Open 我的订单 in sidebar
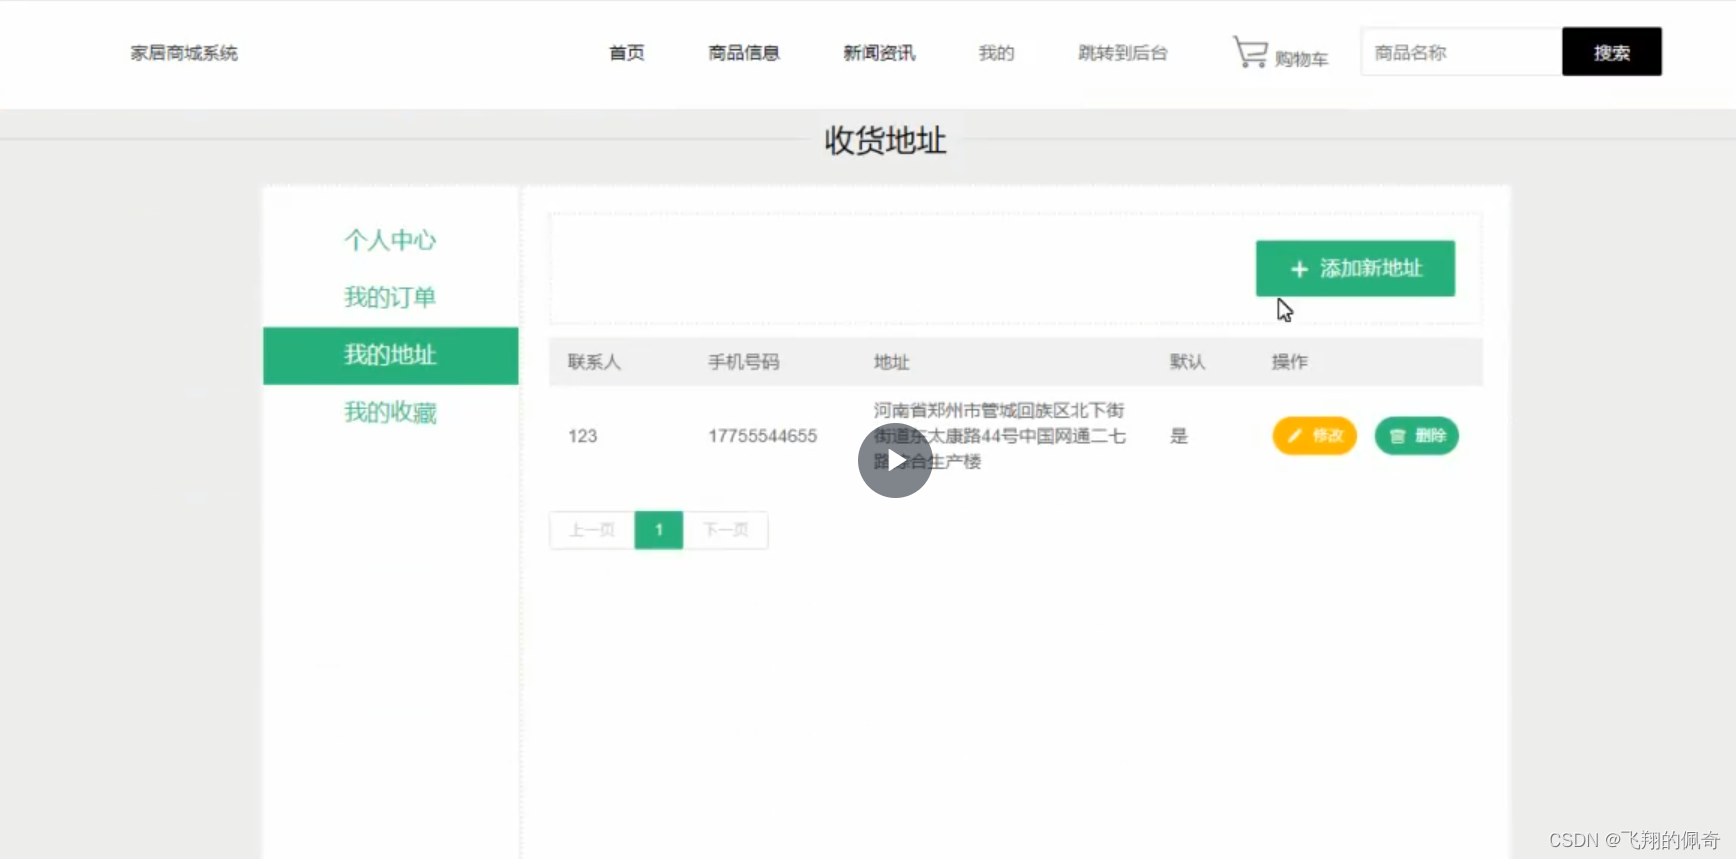 click(390, 297)
